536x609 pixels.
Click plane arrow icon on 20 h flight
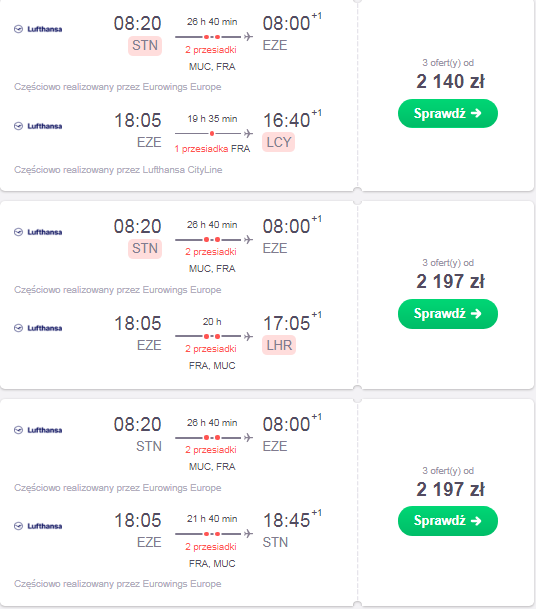tap(248, 336)
